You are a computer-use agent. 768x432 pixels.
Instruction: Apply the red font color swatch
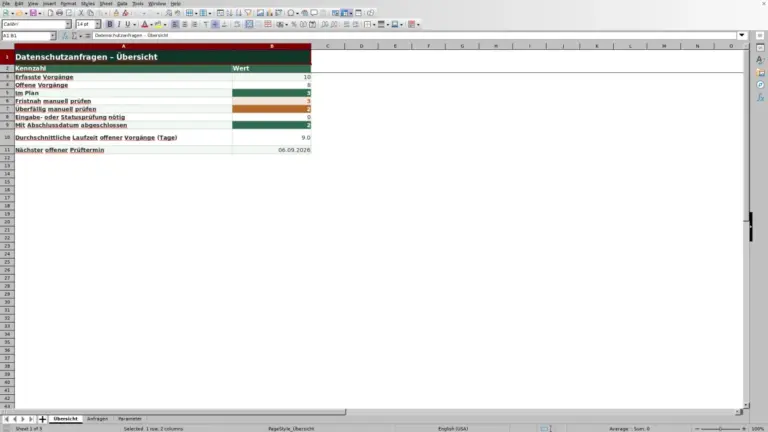pyautogui.click(x=144, y=24)
